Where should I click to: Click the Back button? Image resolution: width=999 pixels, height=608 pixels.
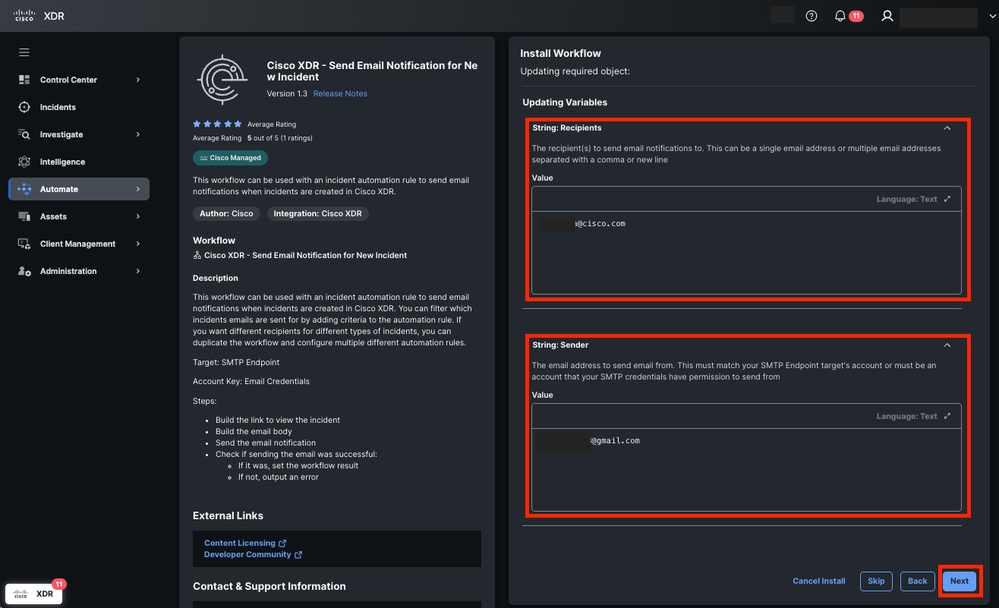(917, 581)
